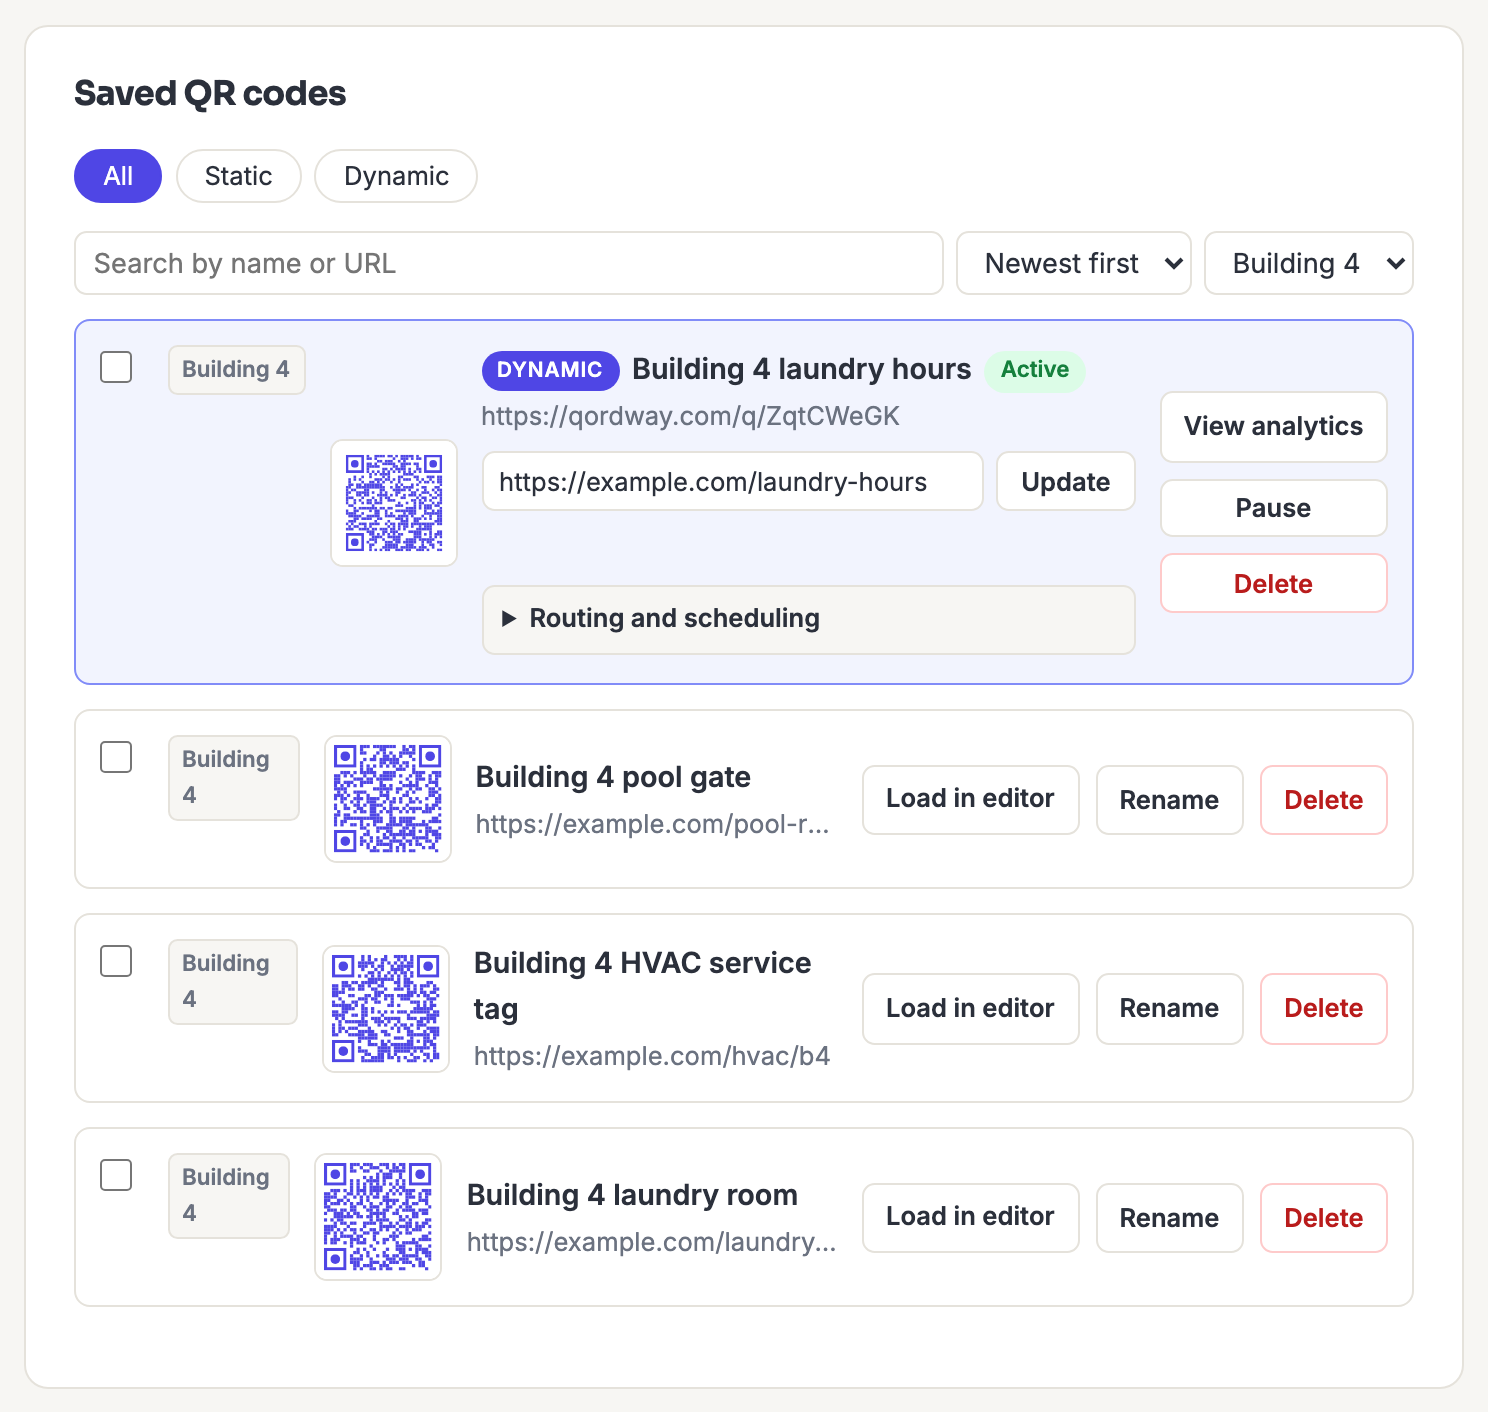This screenshot has width=1488, height=1412.
Task: Switch to the Static filter tab
Action: [x=238, y=176]
